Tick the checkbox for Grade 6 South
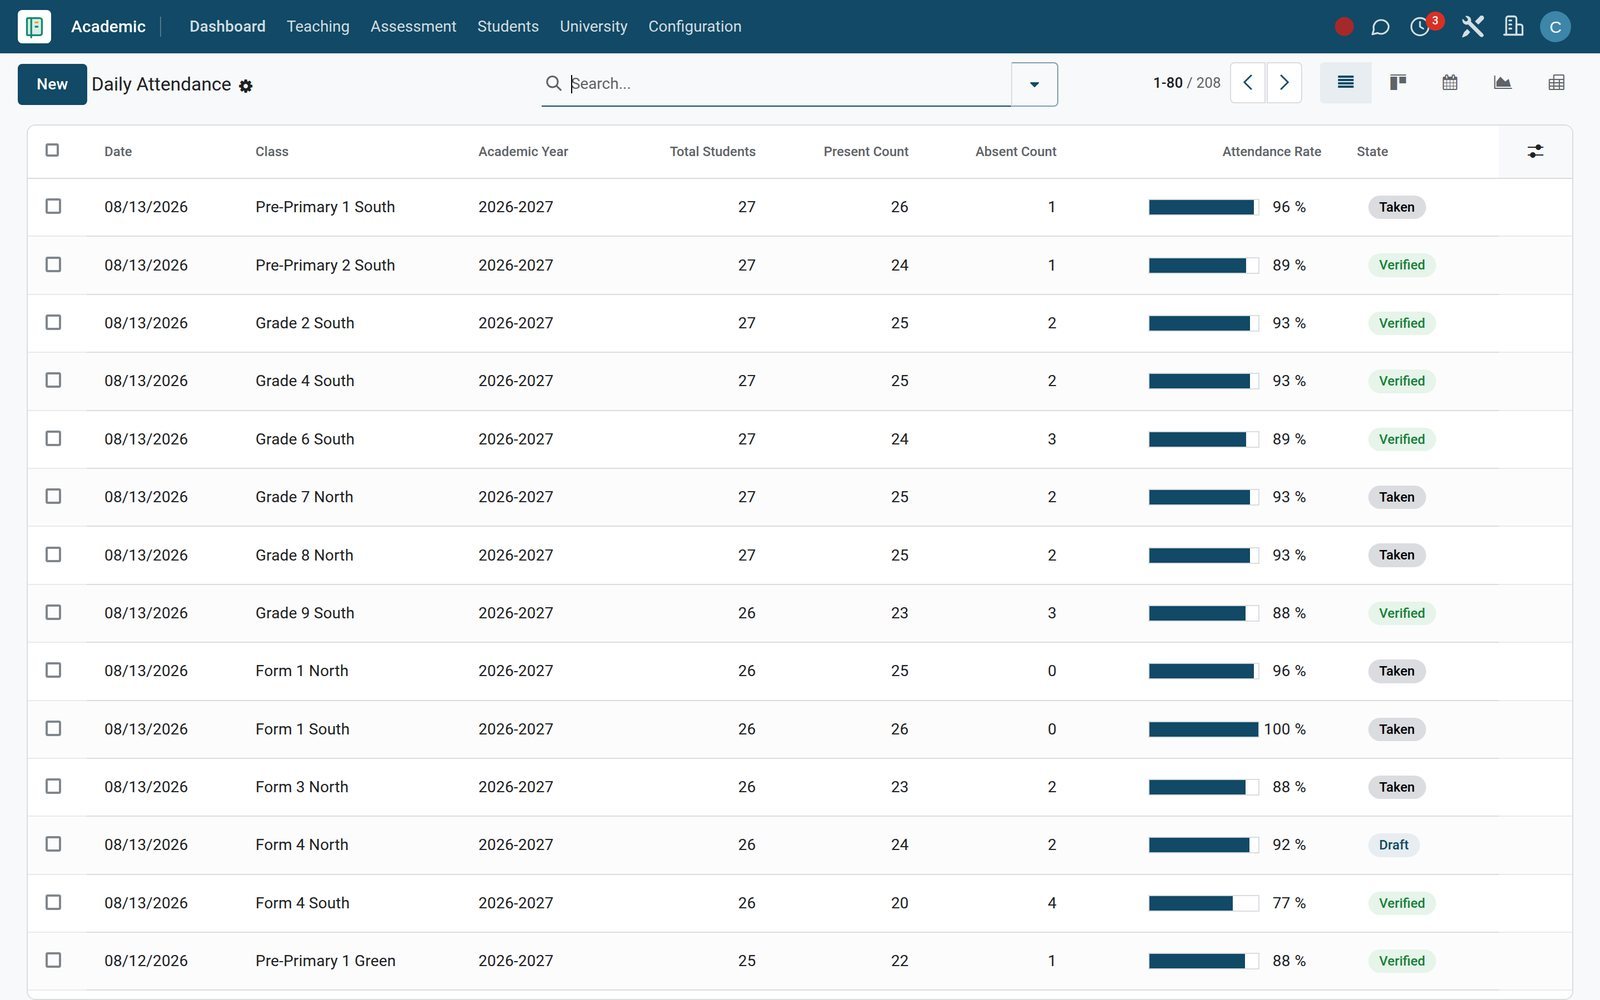 [x=53, y=438]
